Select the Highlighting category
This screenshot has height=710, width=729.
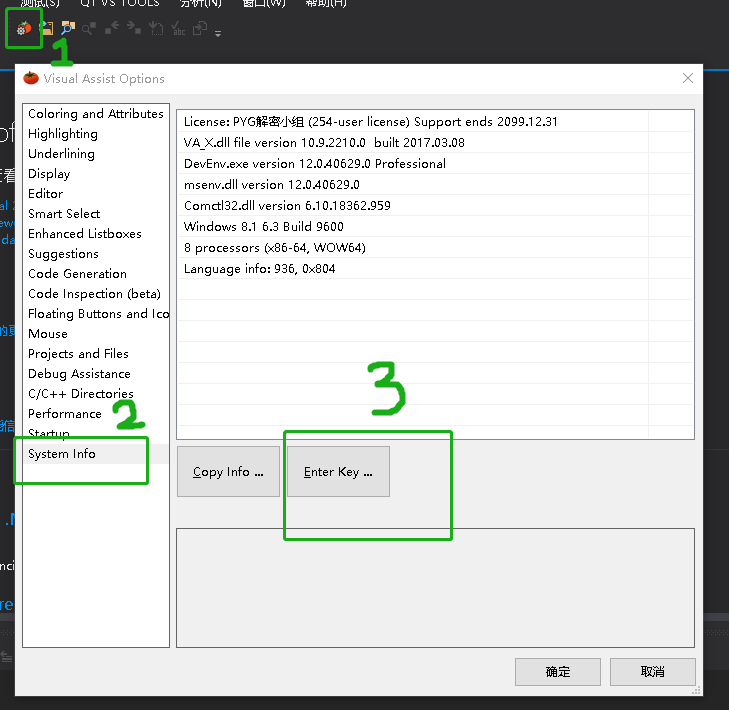point(96,134)
